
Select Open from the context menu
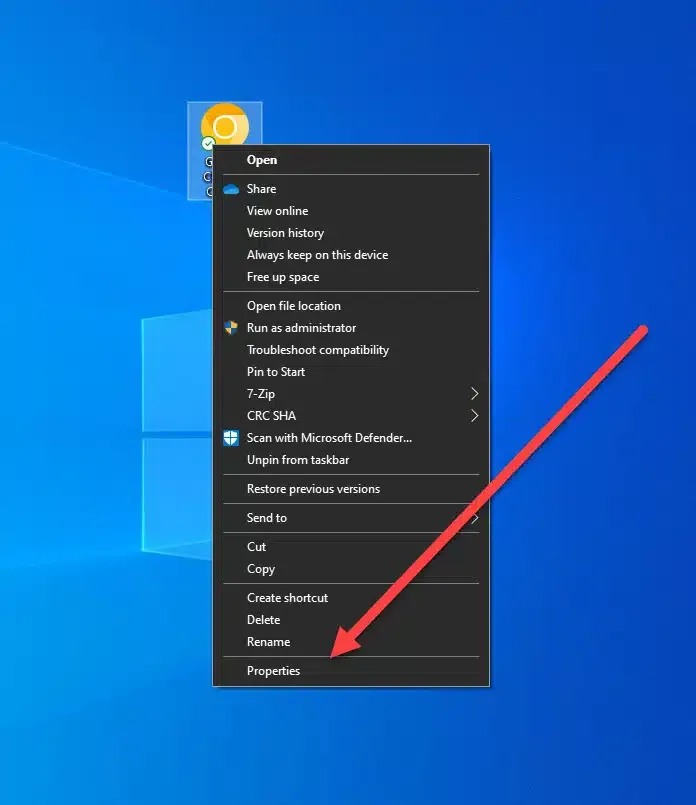coord(262,160)
